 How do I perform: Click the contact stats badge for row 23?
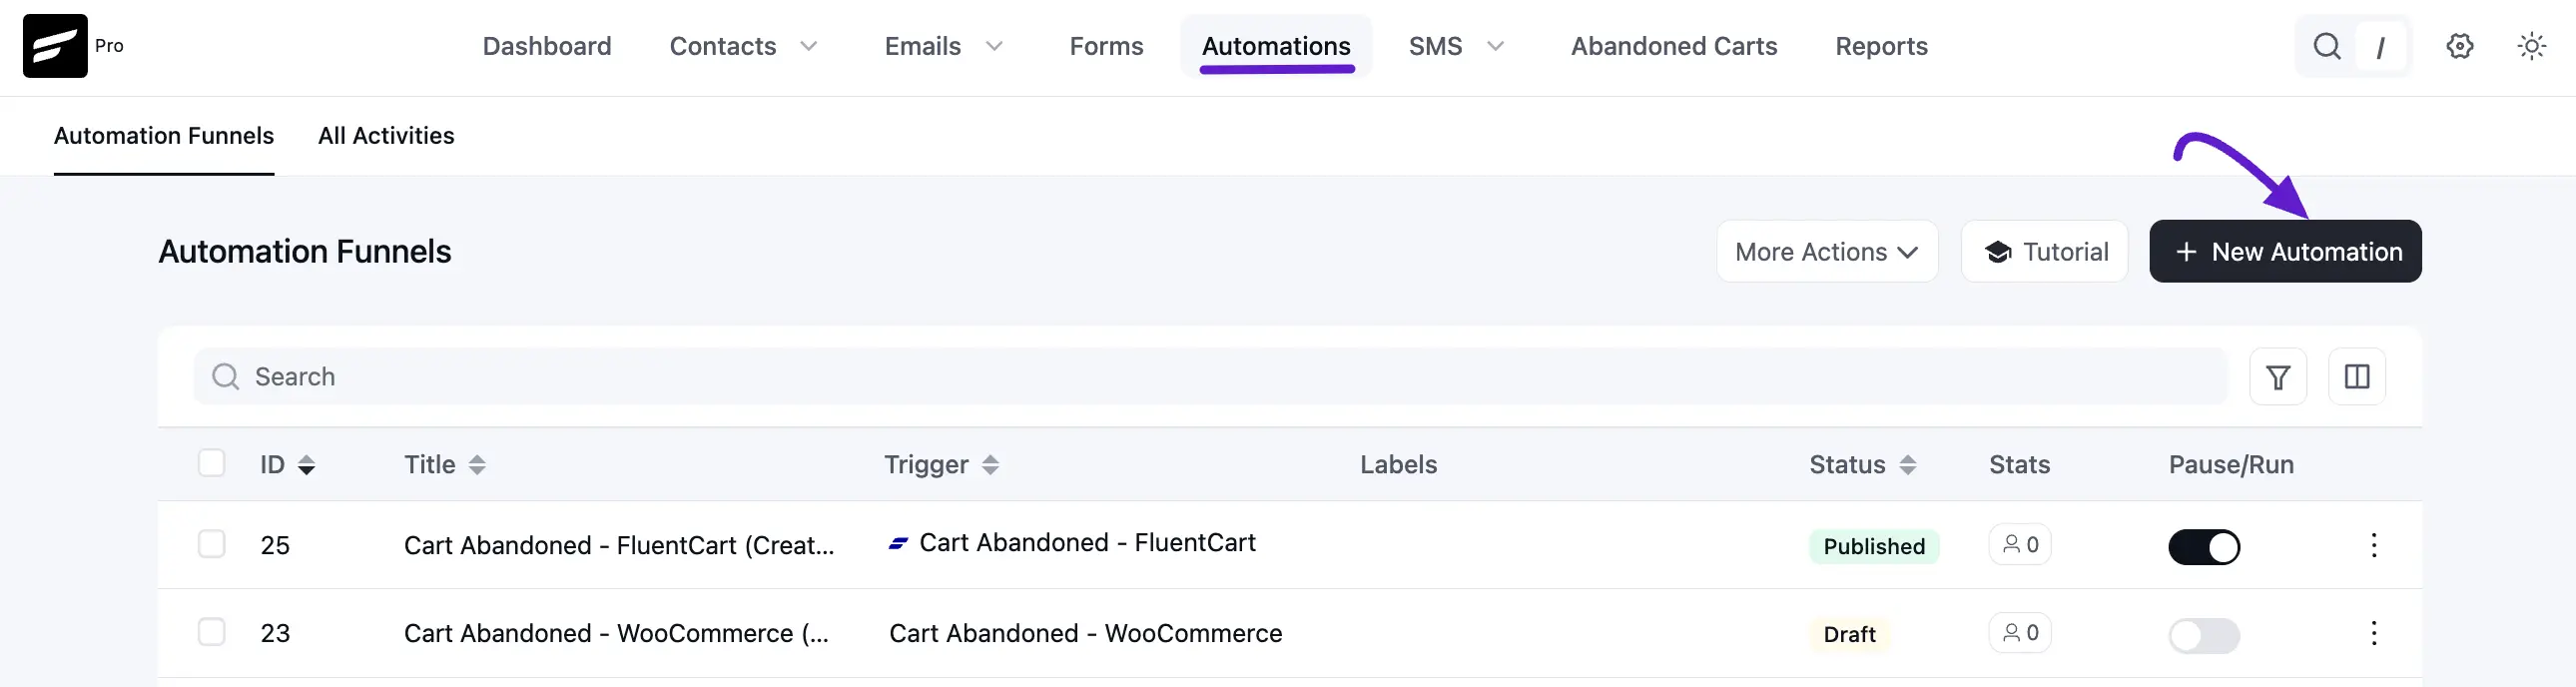tap(2020, 633)
